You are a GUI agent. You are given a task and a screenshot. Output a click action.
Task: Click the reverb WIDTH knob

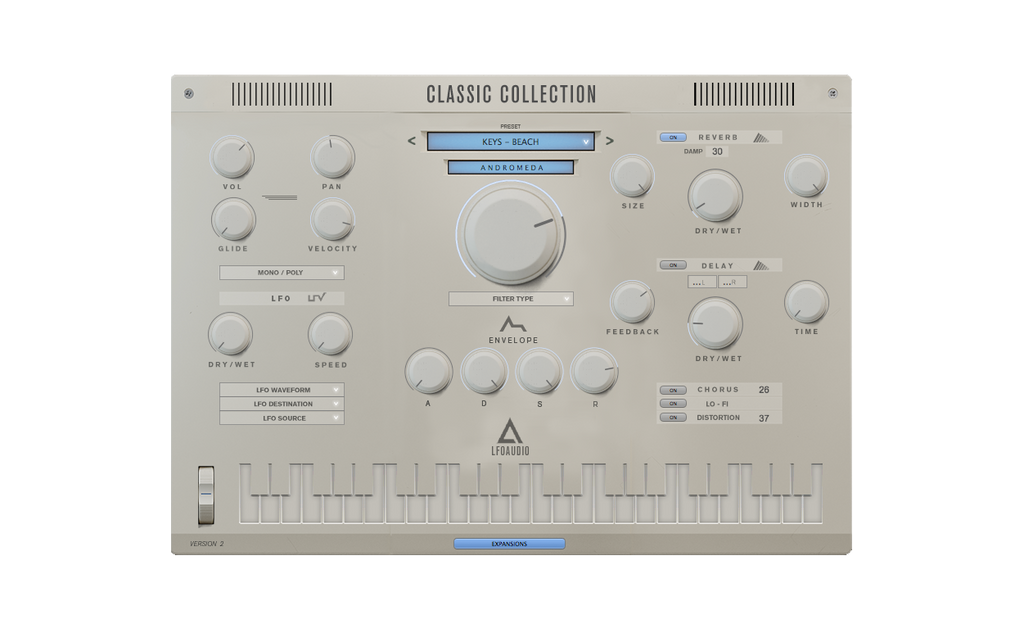807,176
